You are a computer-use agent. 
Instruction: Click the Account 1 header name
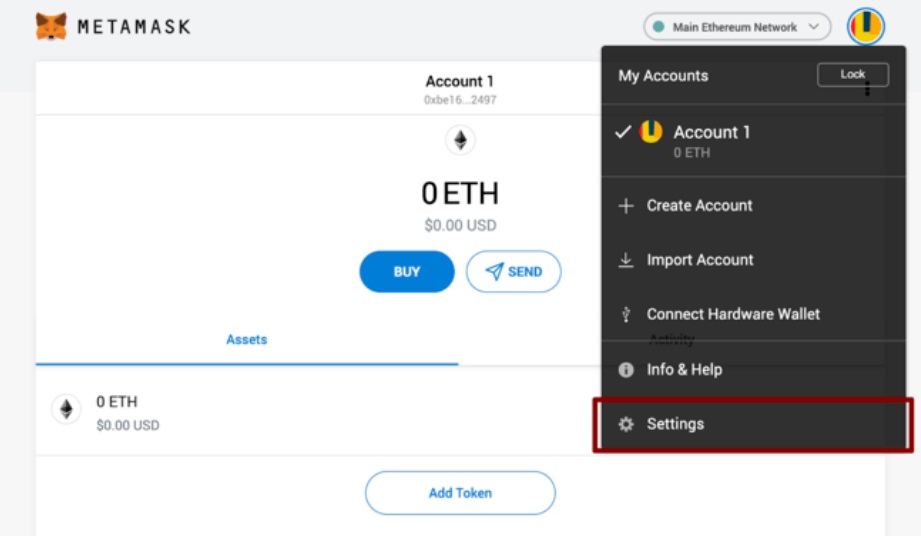(x=459, y=81)
